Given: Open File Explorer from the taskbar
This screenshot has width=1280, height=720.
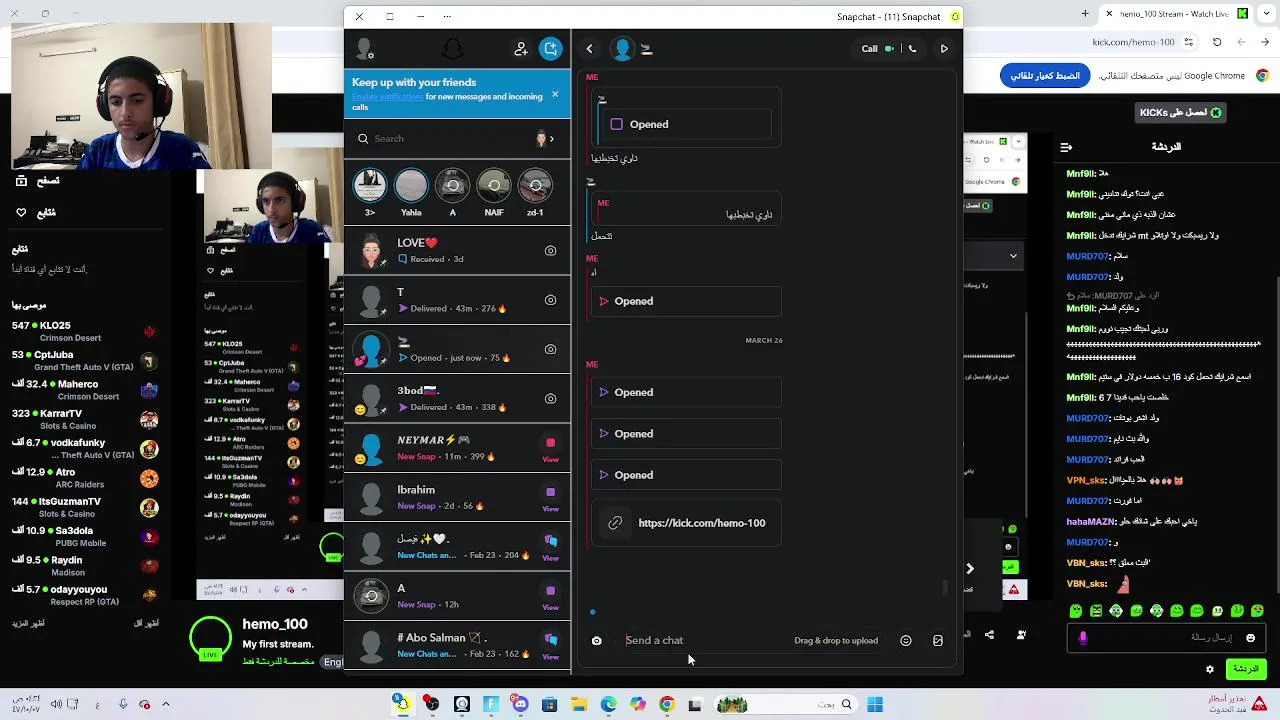Looking at the screenshot, I should 579,705.
